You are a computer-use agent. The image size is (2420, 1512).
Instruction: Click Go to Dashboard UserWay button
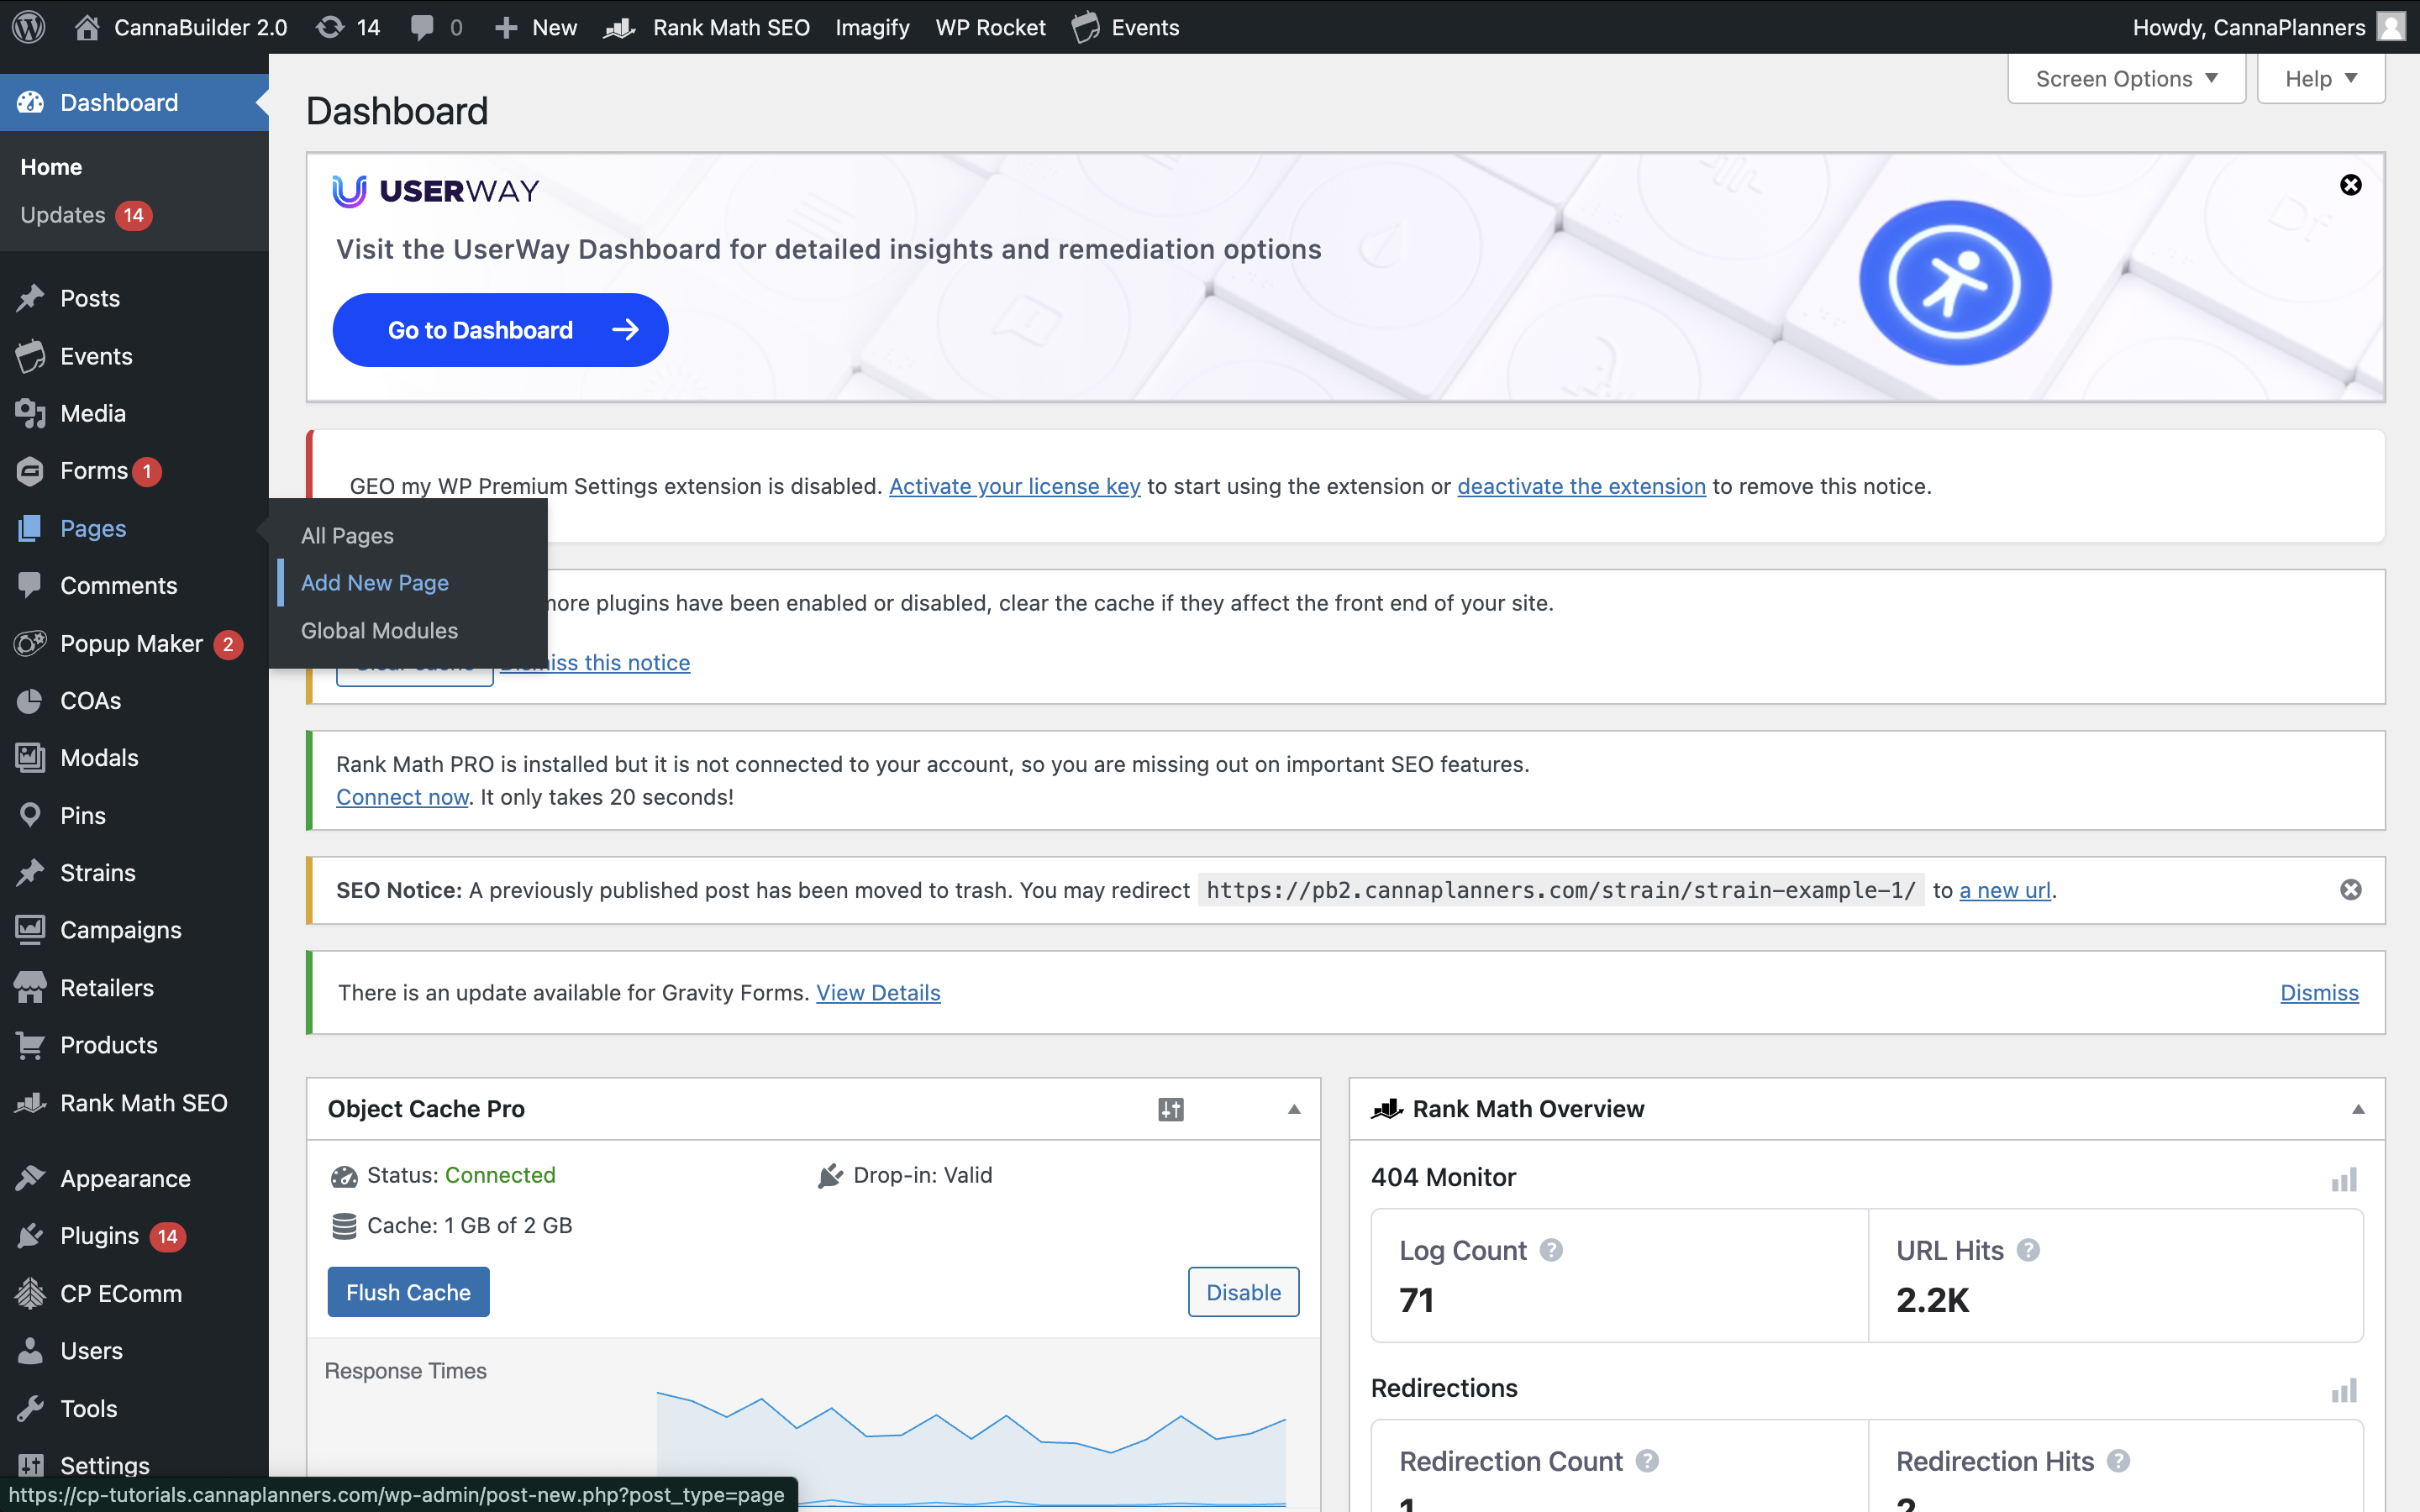(x=500, y=330)
